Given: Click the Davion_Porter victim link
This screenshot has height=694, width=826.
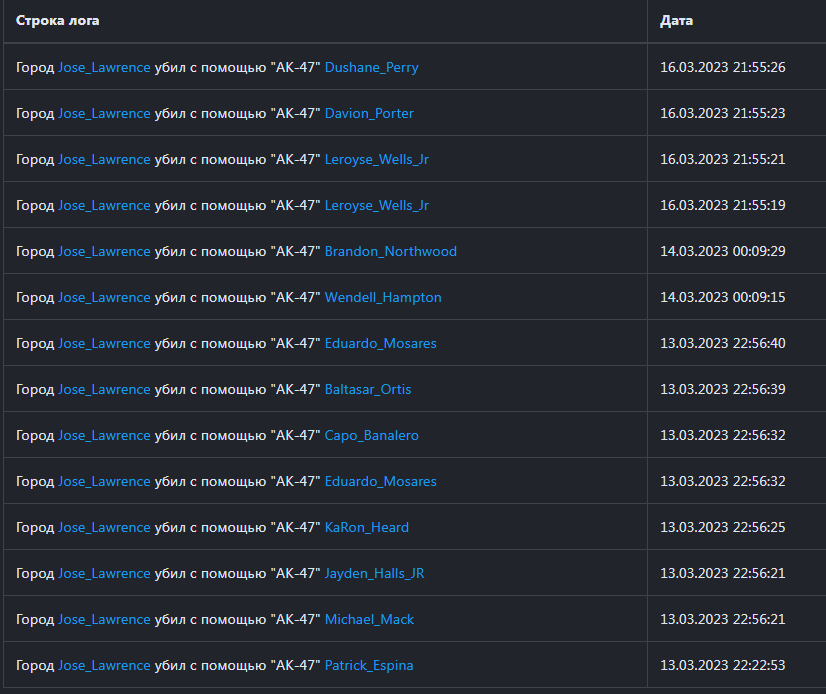Looking at the screenshot, I should [369, 114].
